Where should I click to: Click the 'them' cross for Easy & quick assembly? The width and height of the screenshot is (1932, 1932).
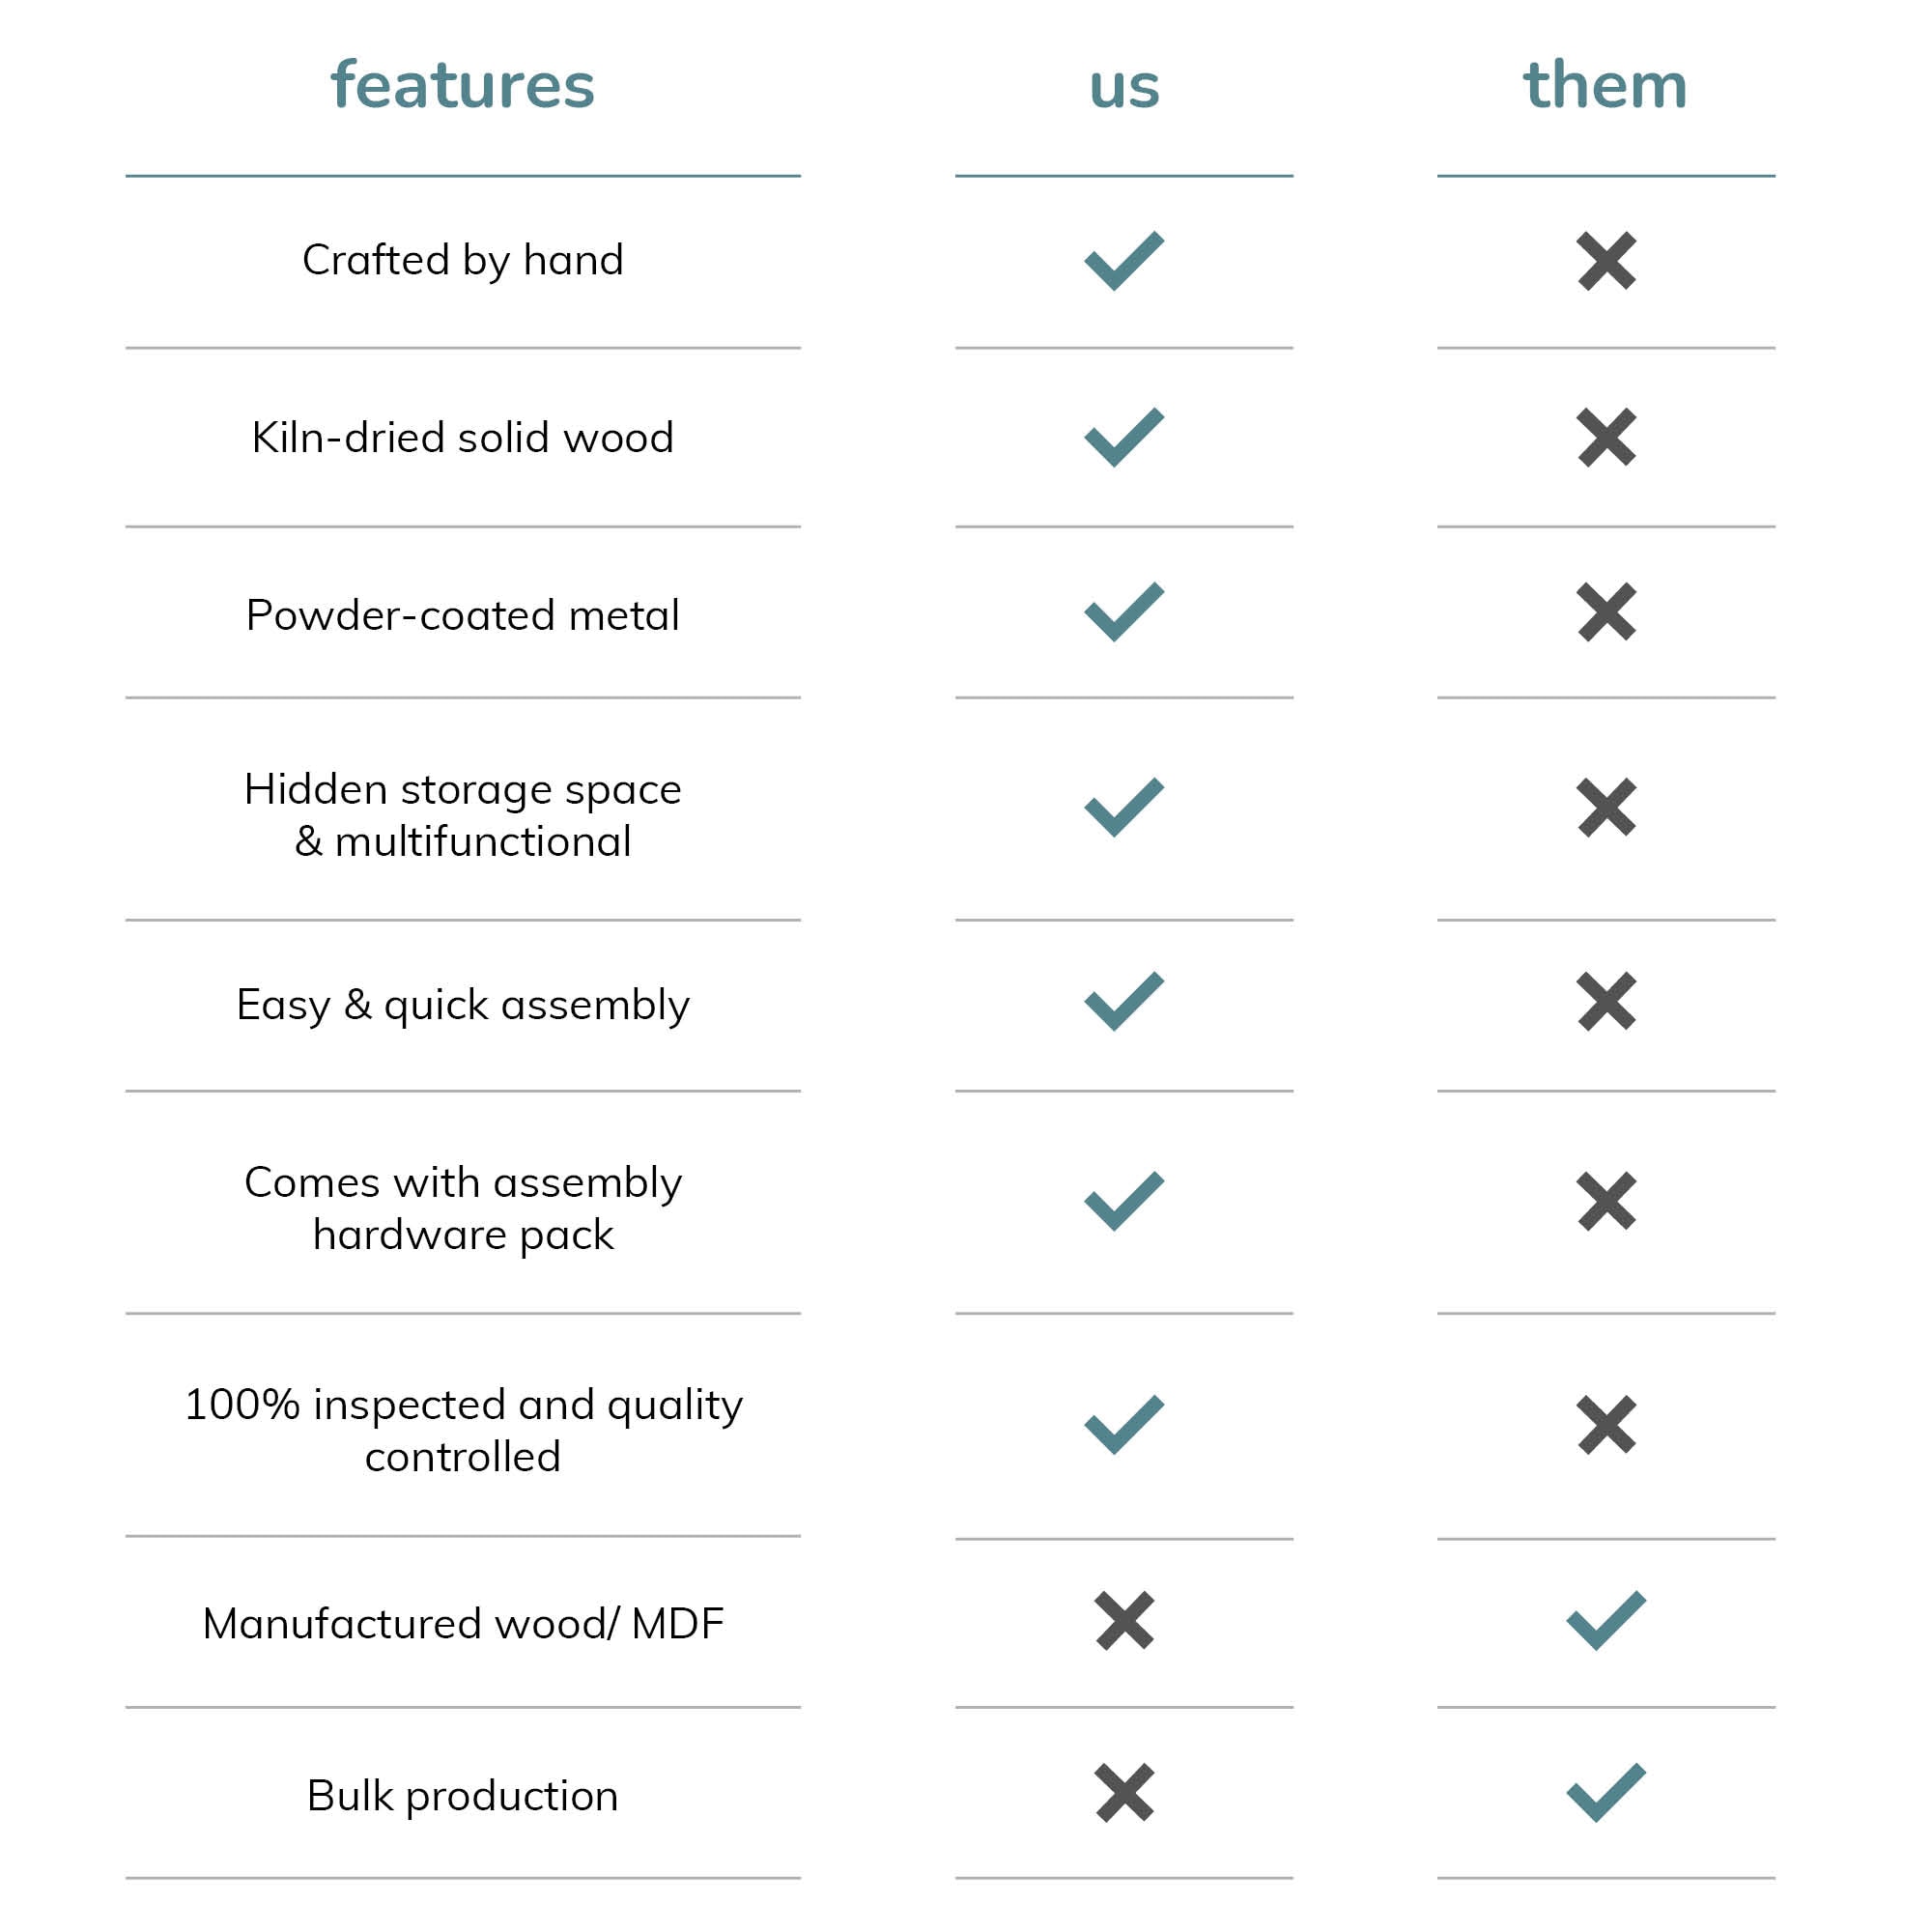[1606, 1001]
